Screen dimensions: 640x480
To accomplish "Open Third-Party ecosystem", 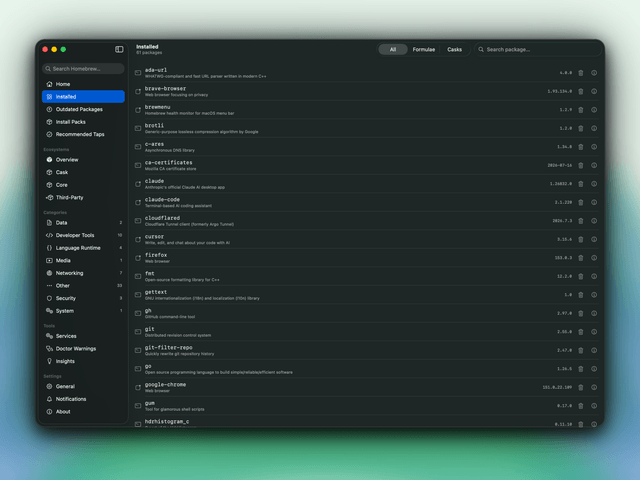I will click(x=83, y=198).
